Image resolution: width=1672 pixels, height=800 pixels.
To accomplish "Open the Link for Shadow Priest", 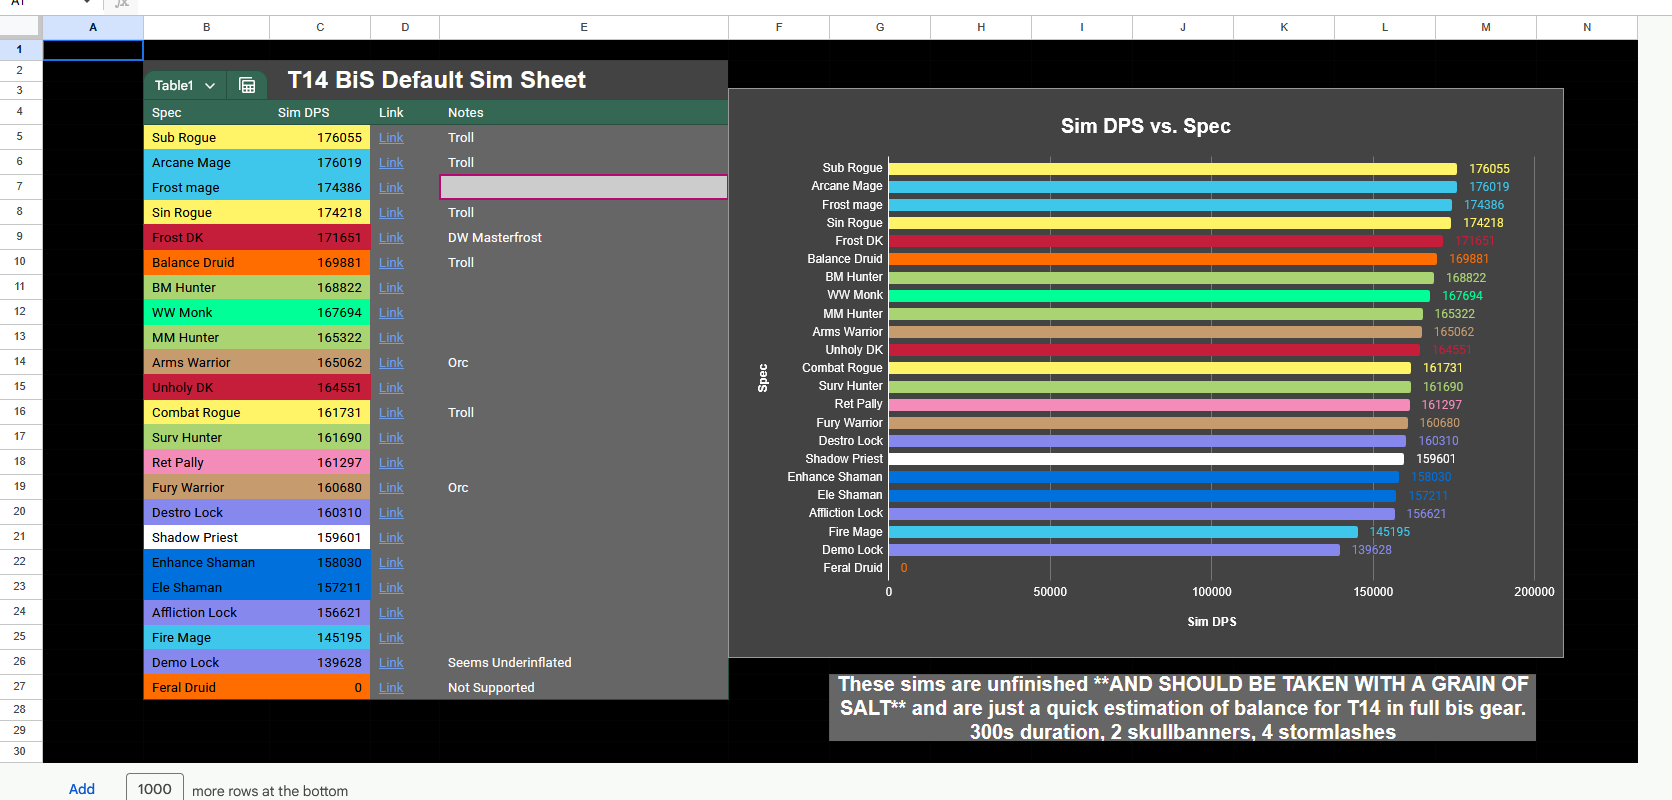I will (391, 538).
